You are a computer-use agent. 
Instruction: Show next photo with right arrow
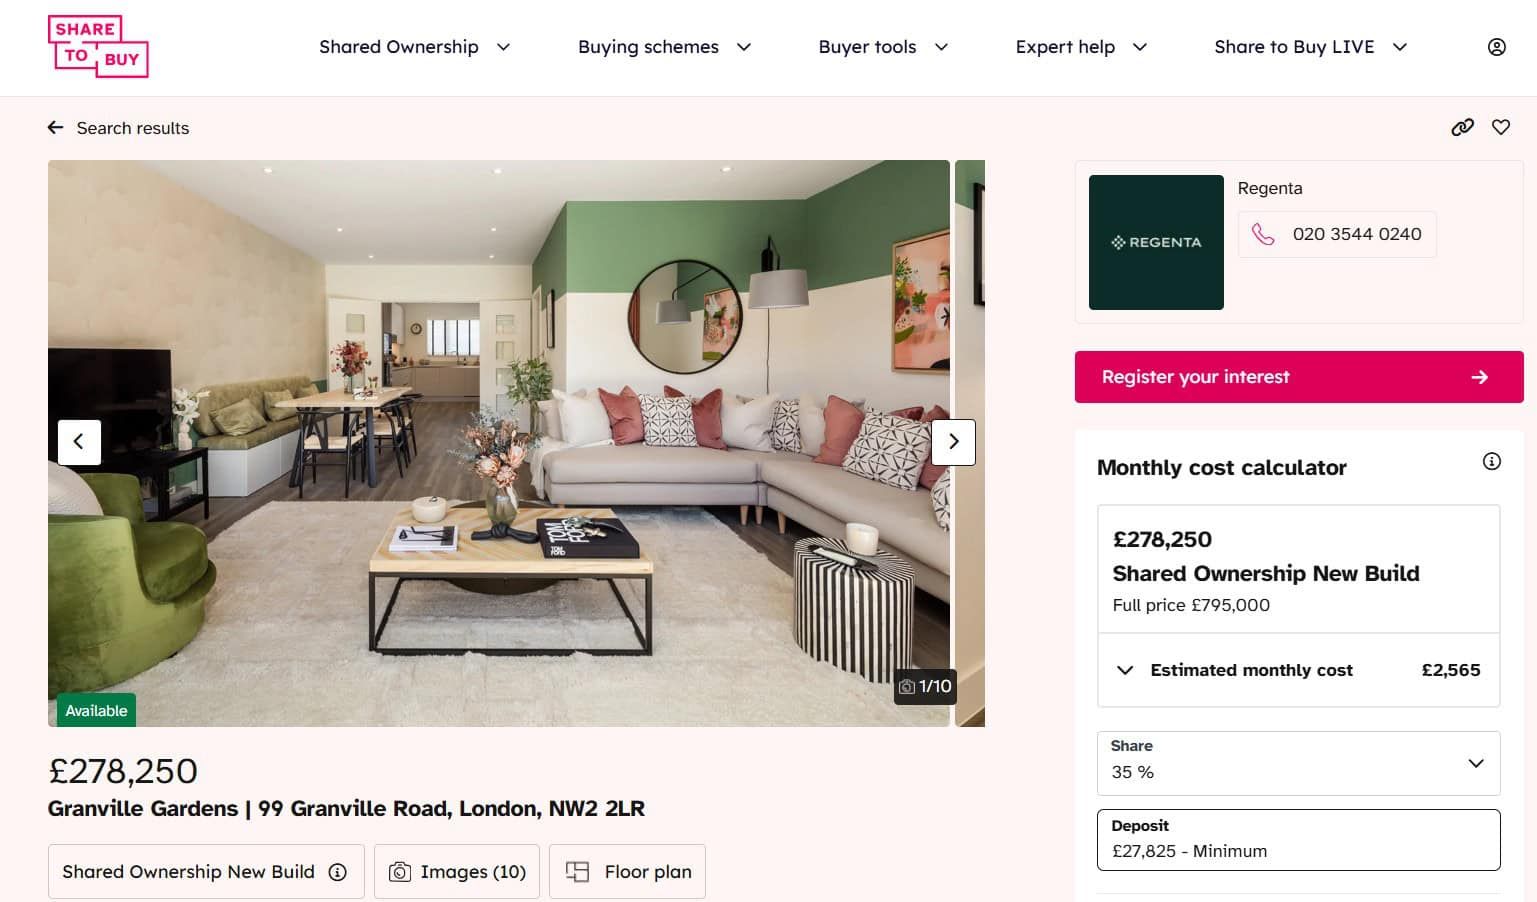[x=953, y=441]
